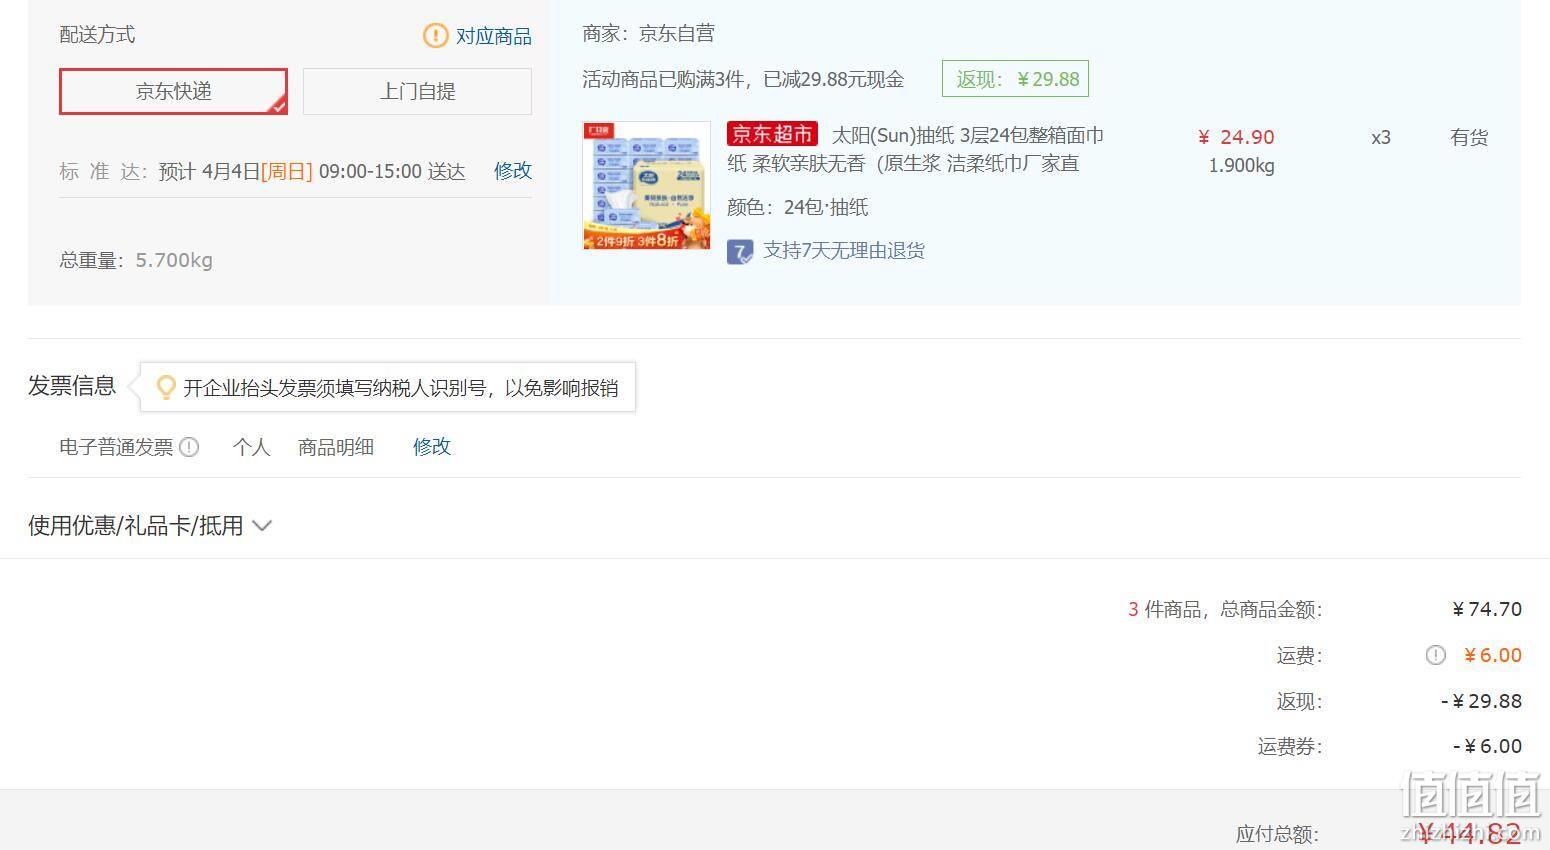Viewport: 1550px width, 850px height.
Task: Click the 商品明细 invoice content text
Action: tap(336, 447)
